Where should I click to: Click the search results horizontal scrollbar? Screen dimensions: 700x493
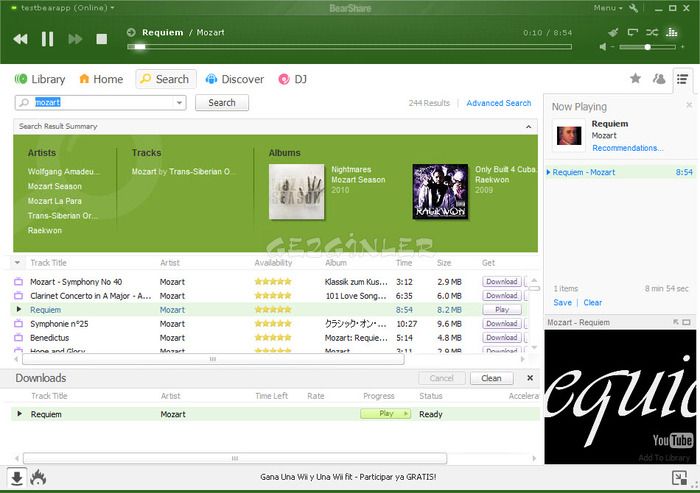click(213, 359)
